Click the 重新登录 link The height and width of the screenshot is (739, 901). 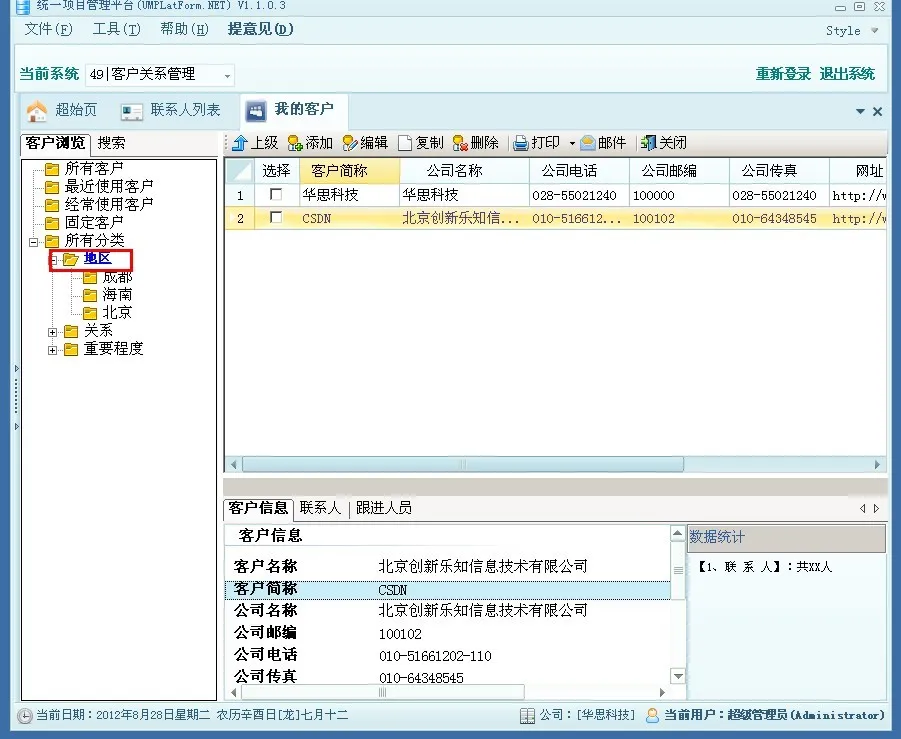(783, 74)
